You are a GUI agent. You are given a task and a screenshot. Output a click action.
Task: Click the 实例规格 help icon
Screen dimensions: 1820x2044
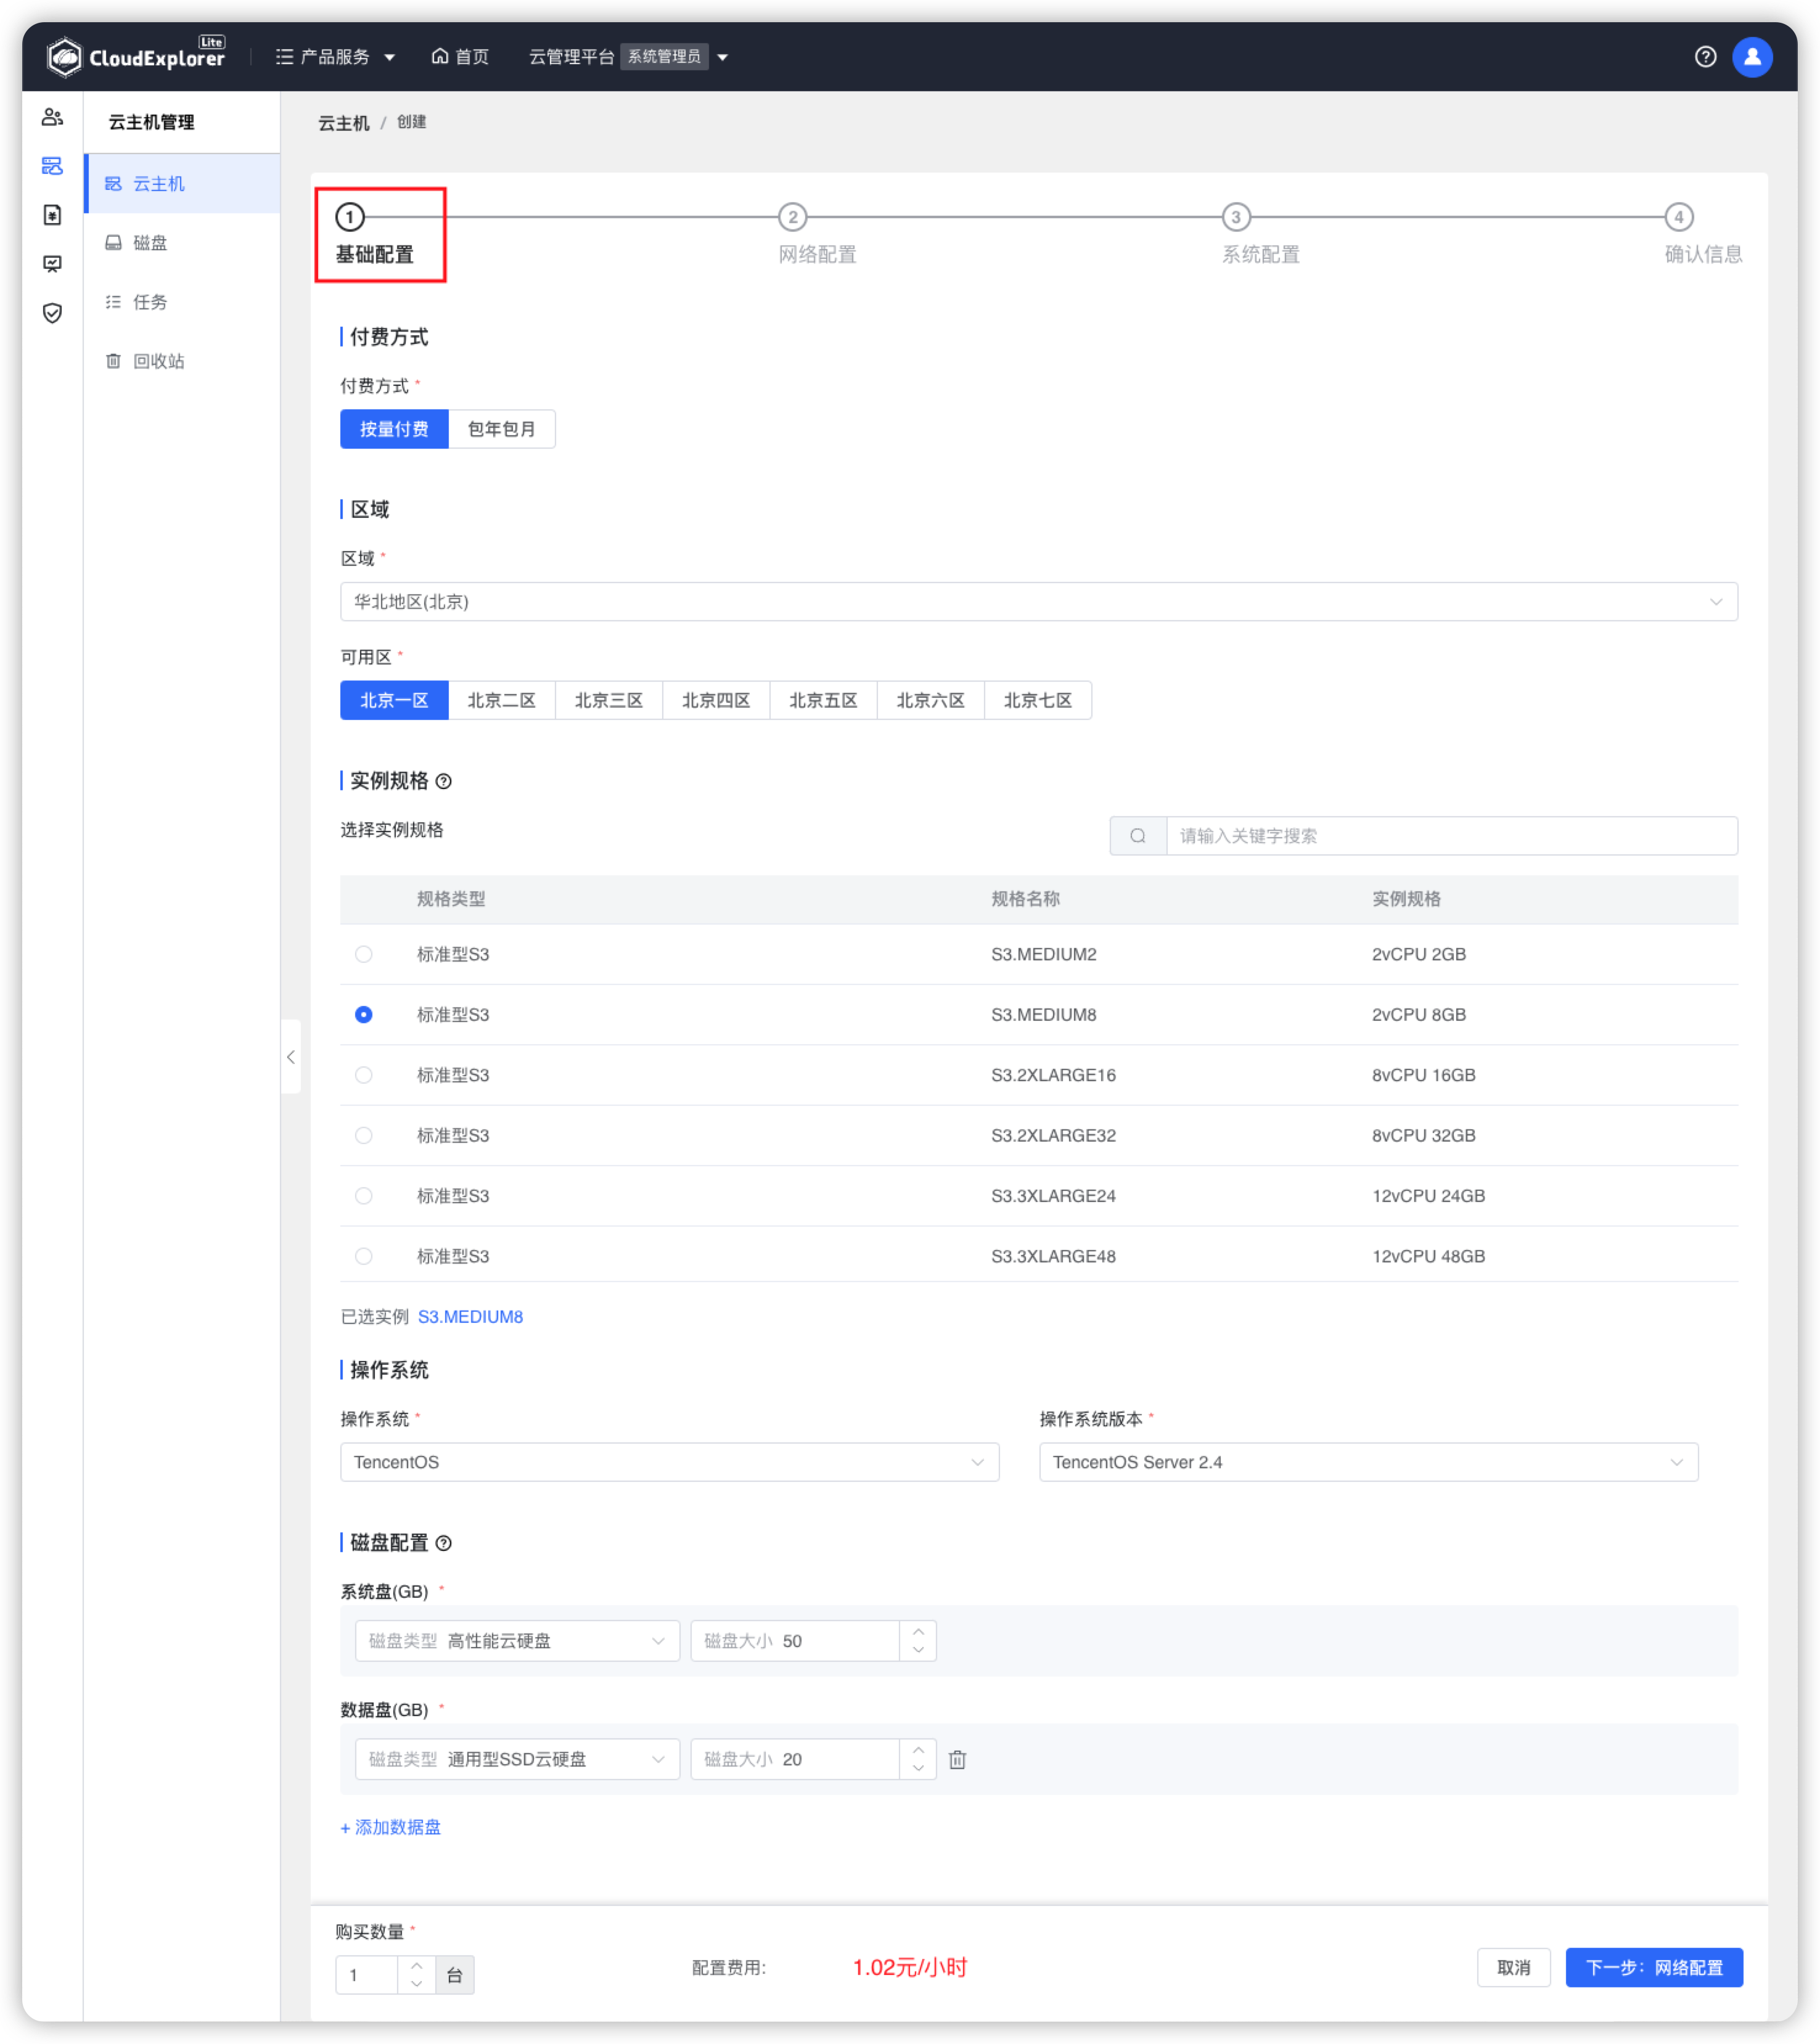click(x=444, y=781)
